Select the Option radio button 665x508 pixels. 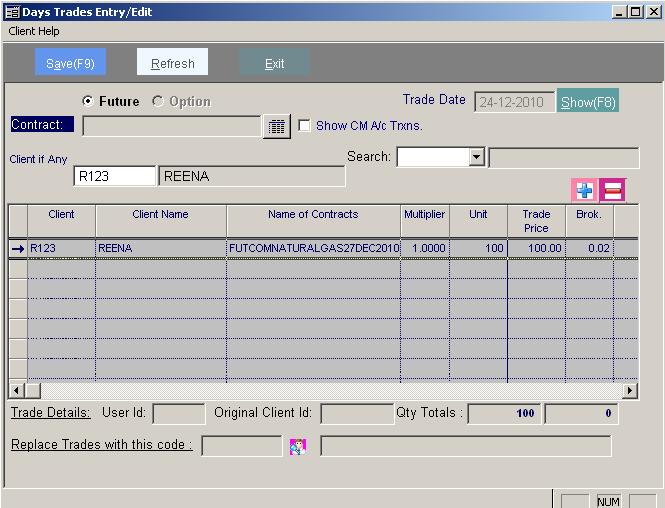point(158,101)
